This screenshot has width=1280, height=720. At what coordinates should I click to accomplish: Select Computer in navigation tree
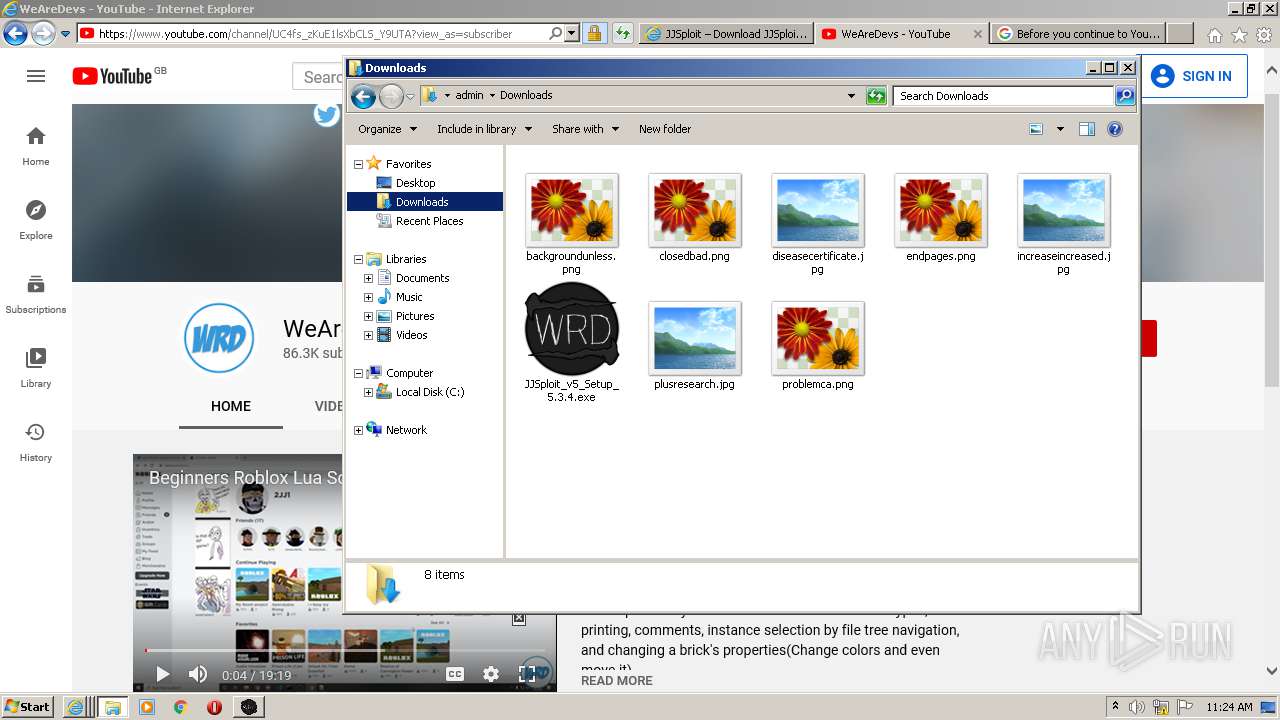click(x=409, y=373)
